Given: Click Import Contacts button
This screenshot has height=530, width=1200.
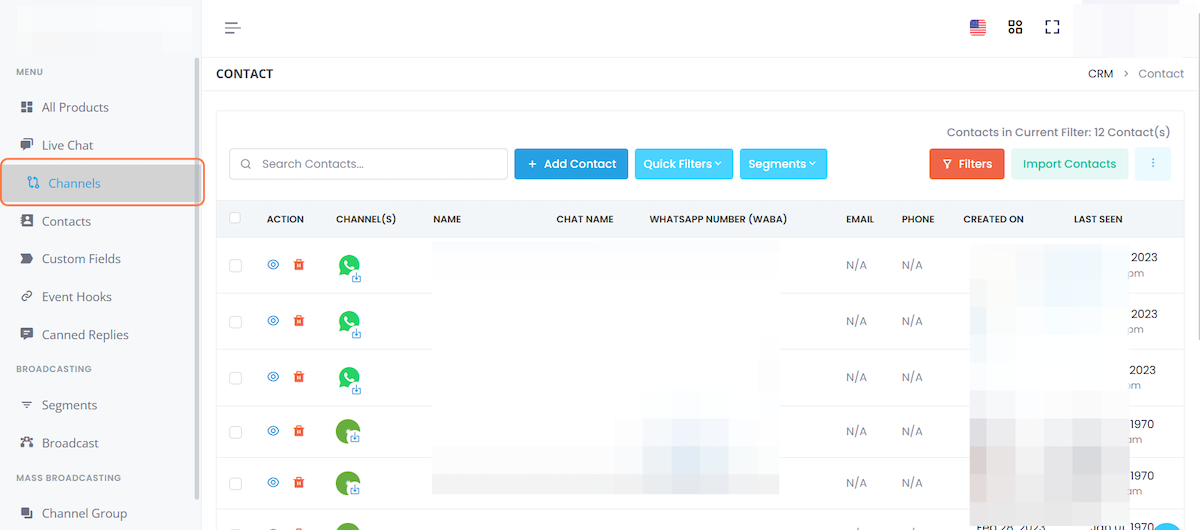Looking at the screenshot, I should coord(1069,164).
